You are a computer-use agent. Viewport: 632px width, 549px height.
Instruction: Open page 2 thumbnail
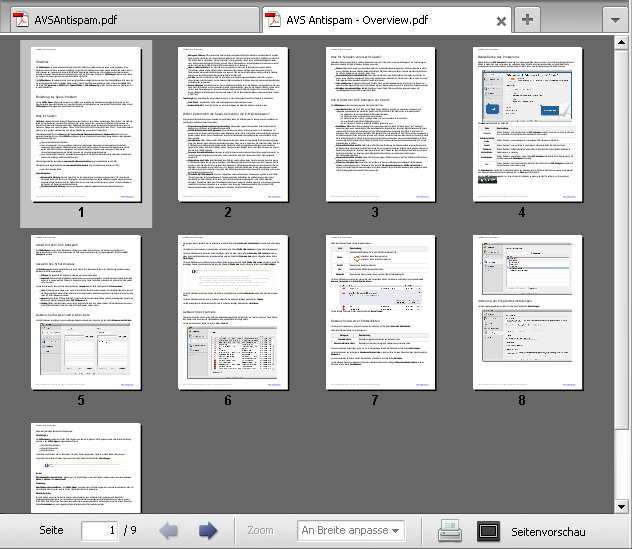coord(233,124)
